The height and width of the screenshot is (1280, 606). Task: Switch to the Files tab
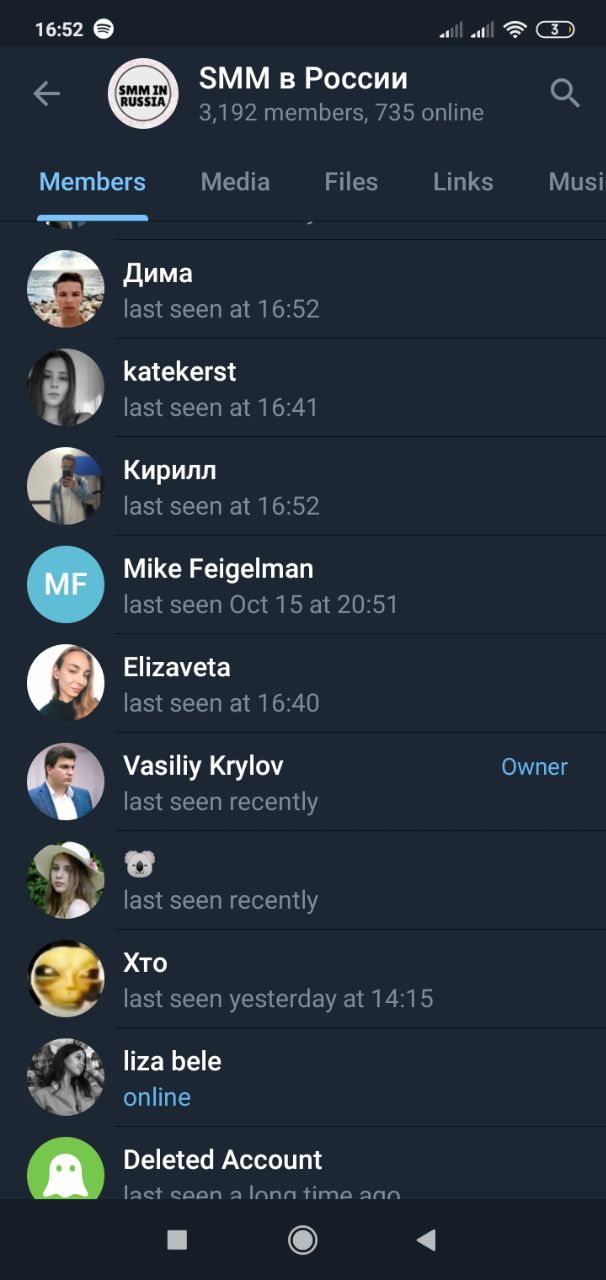[351, 182]
